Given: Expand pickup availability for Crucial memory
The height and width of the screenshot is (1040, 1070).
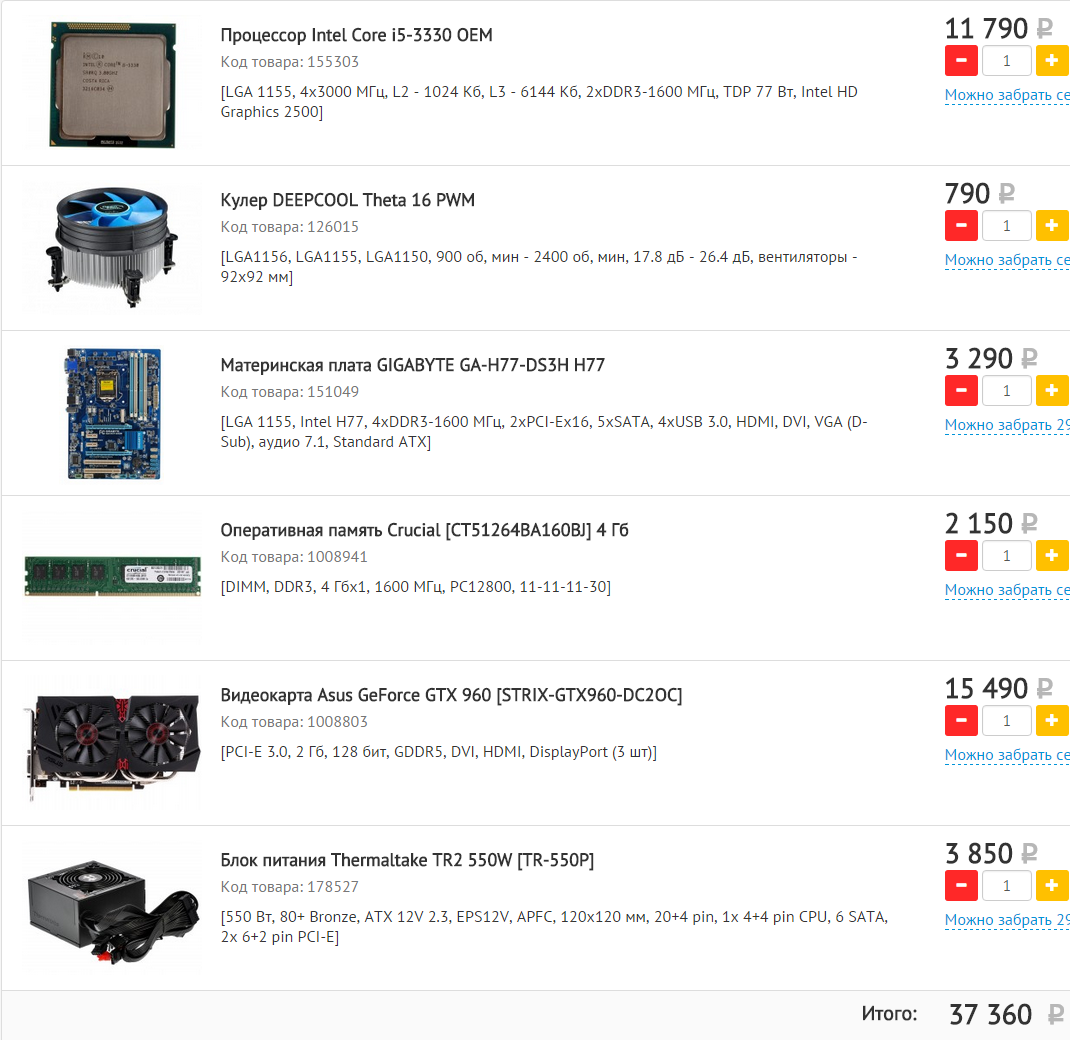Looking at the screenshot, I should (x=1007, y=590).
